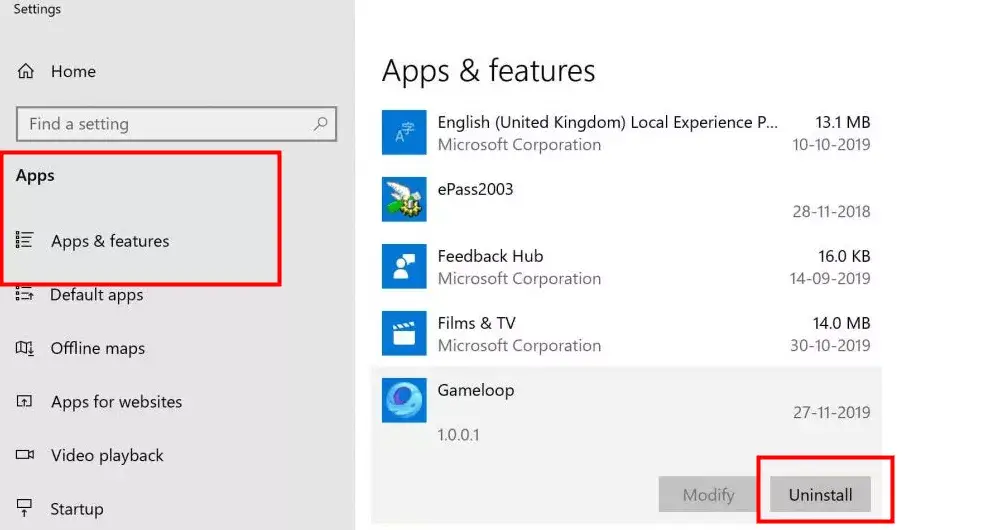
Task: Click the Apps for websites icon
Action: (25, 402)
